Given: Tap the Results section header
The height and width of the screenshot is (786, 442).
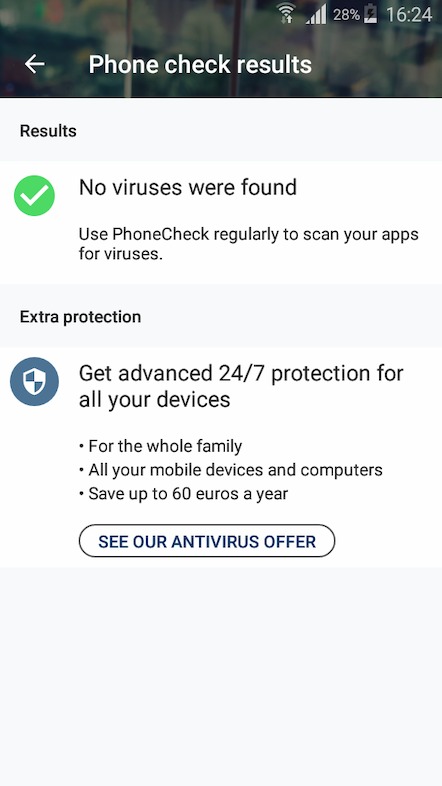Looking at the screenshot, I should [x=48, y=131].
